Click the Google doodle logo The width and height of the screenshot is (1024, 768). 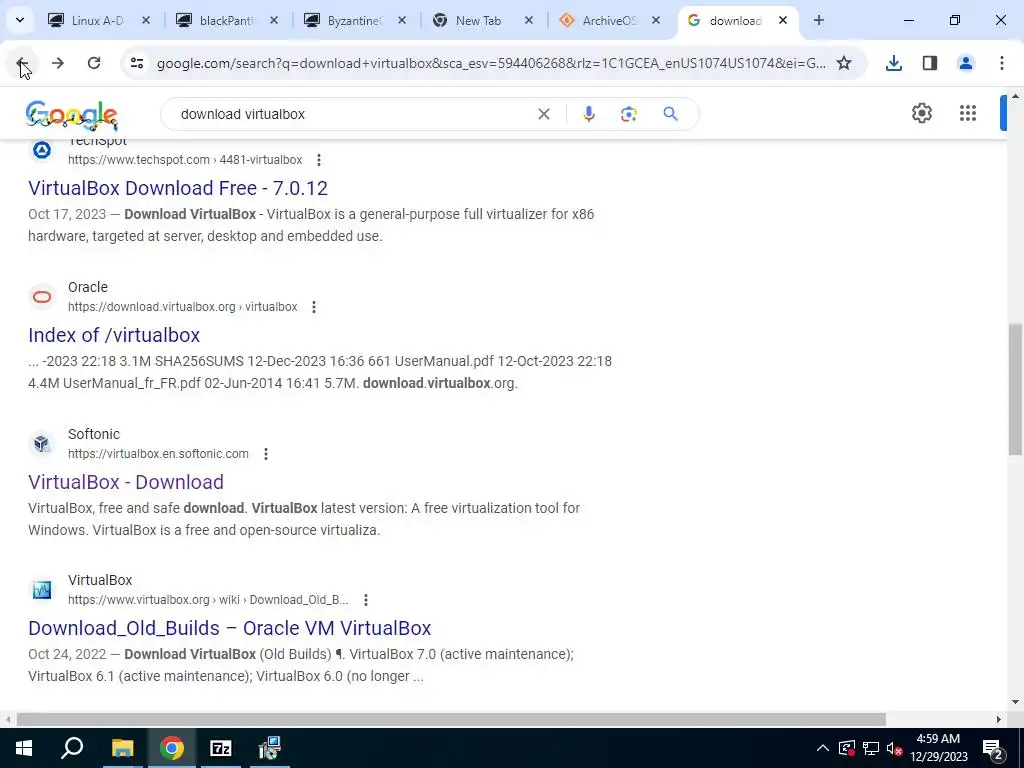(71, 116)
